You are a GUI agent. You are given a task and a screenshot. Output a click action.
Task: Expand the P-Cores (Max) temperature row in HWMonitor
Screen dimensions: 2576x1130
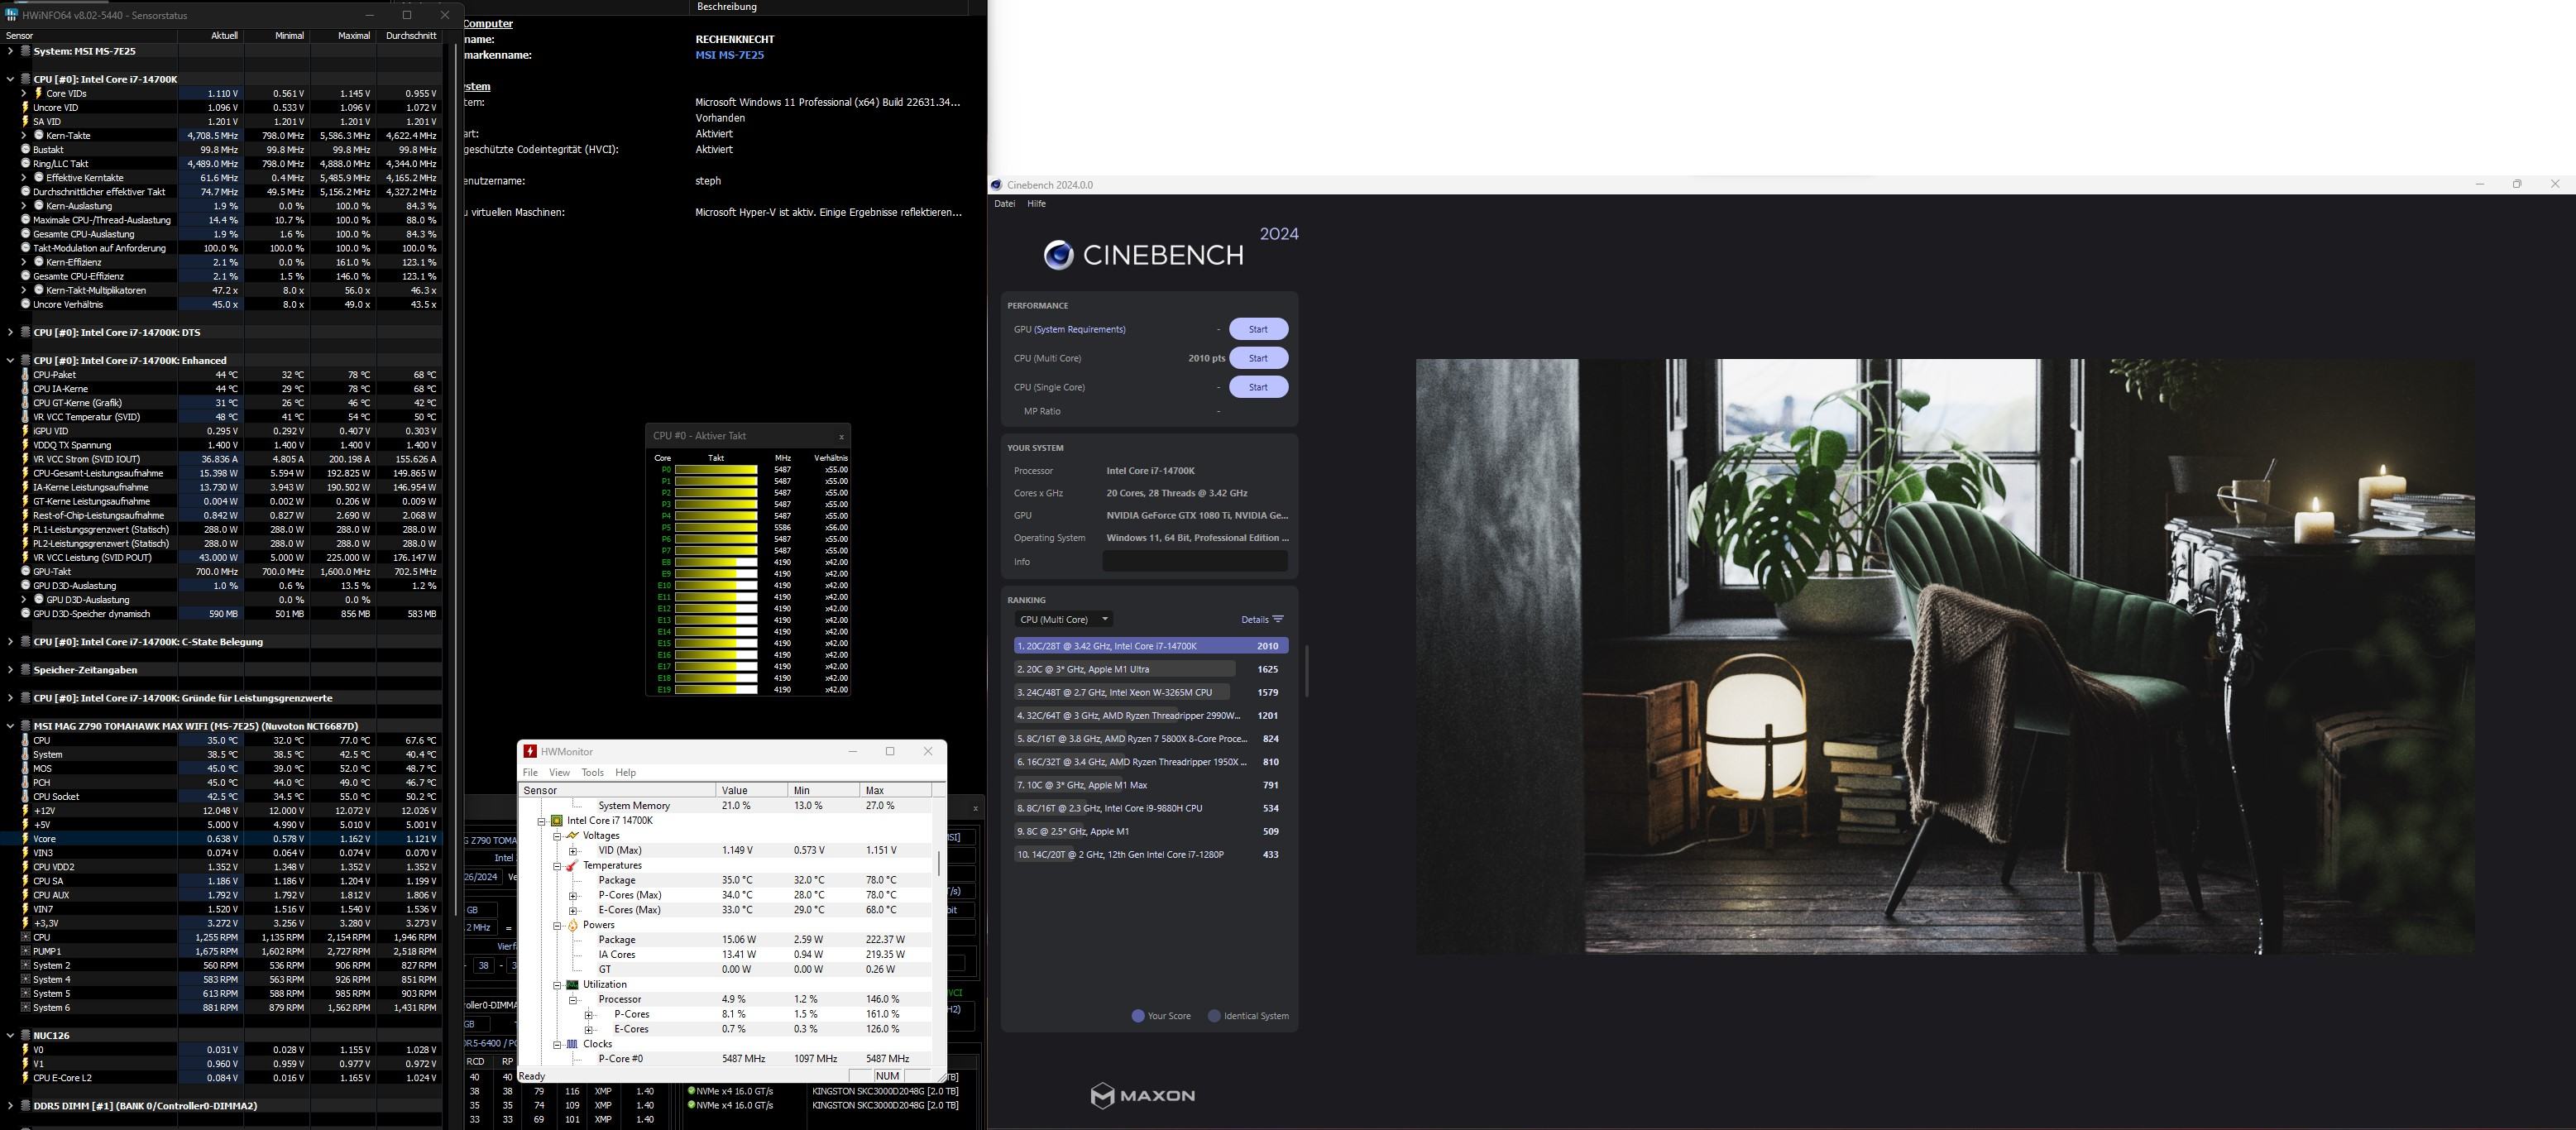coord(573,895)
